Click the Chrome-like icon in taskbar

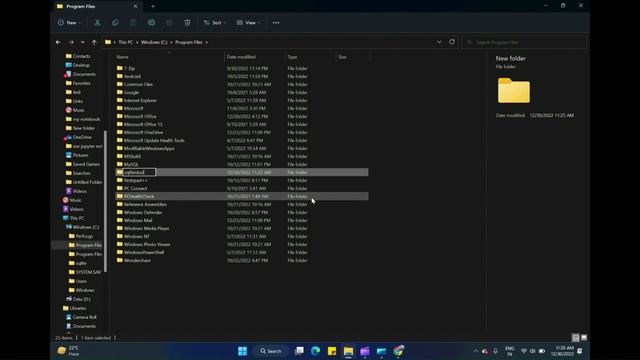coord(398,351)
